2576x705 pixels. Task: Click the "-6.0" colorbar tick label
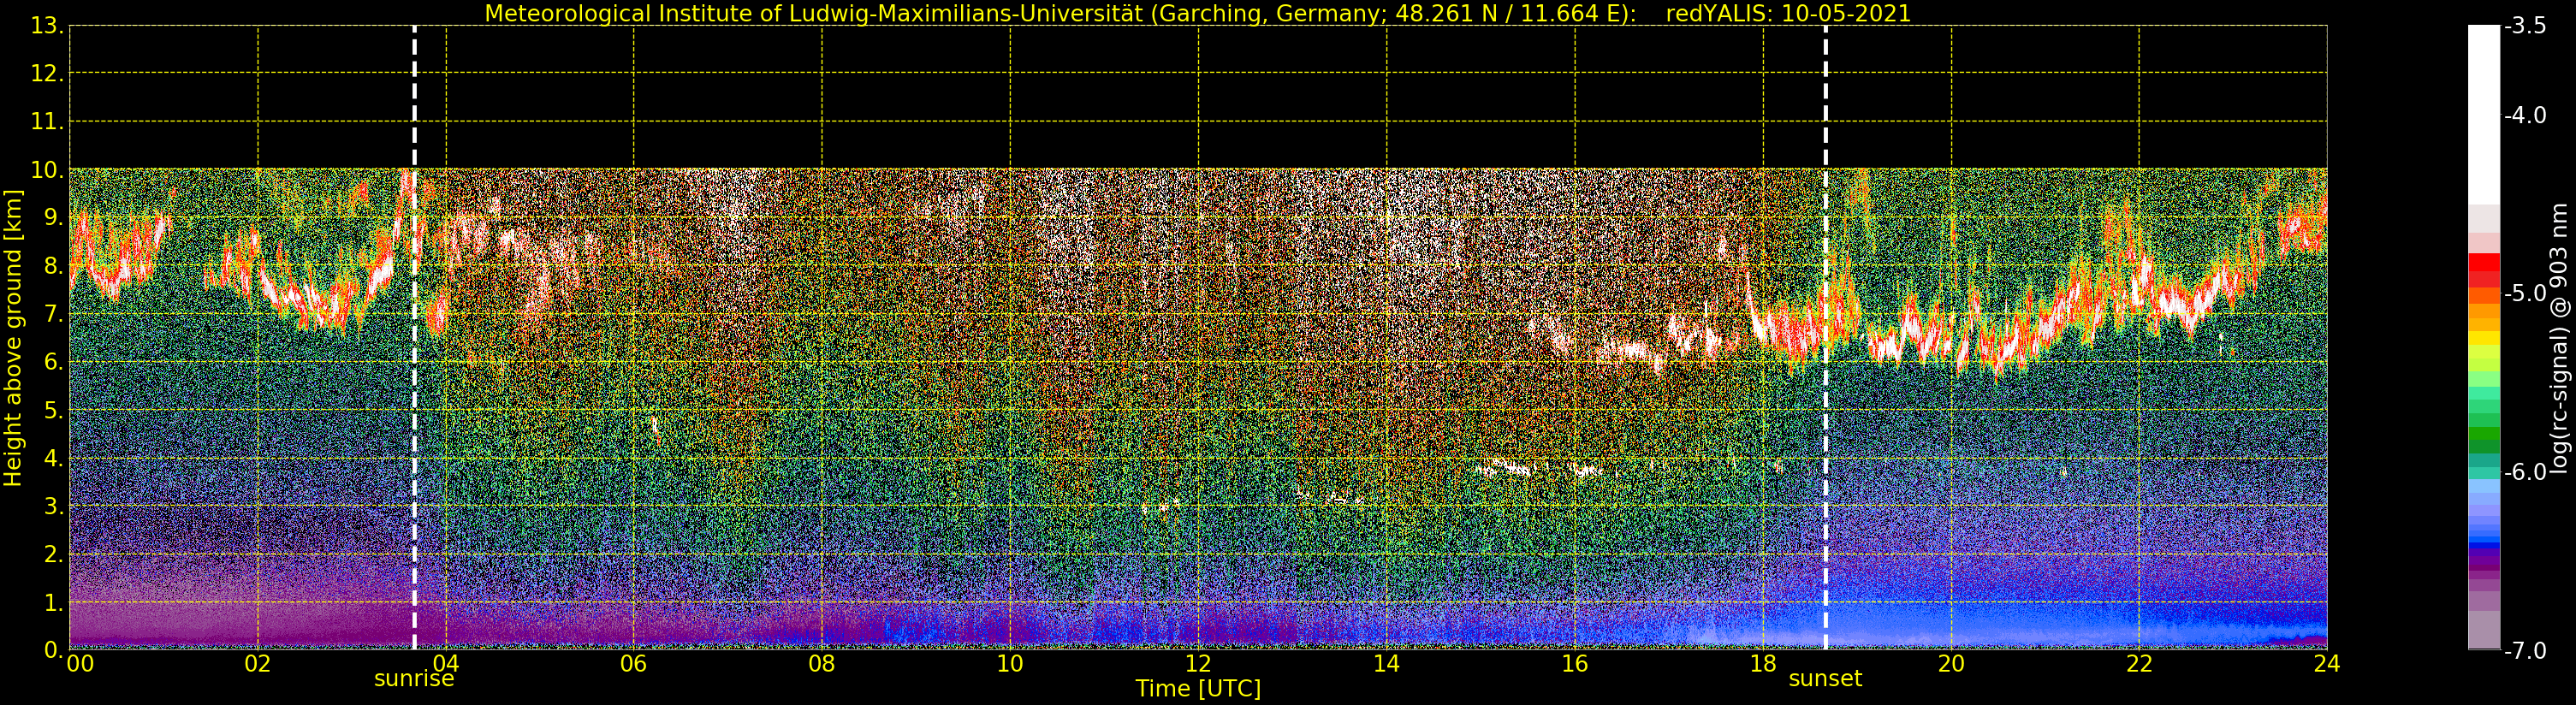pyautogui.click(x=2526, y=472)
